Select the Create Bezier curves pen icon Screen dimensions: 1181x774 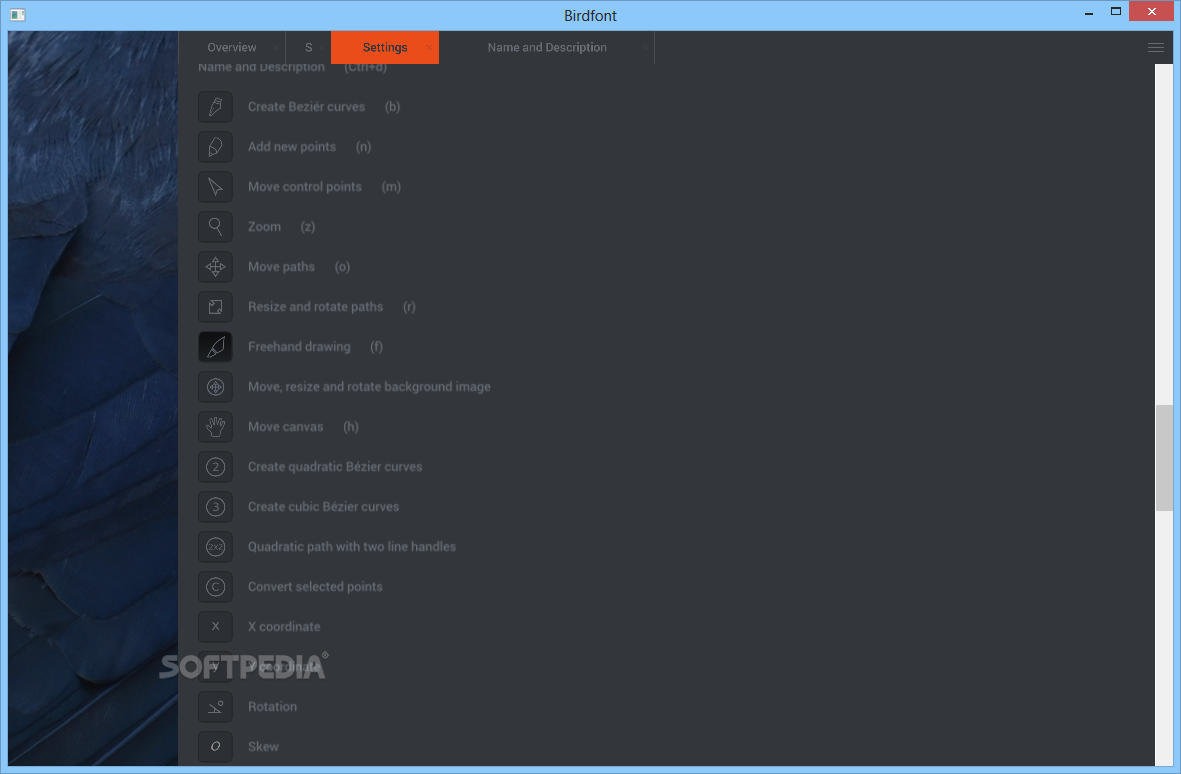[x=215, y=107]
